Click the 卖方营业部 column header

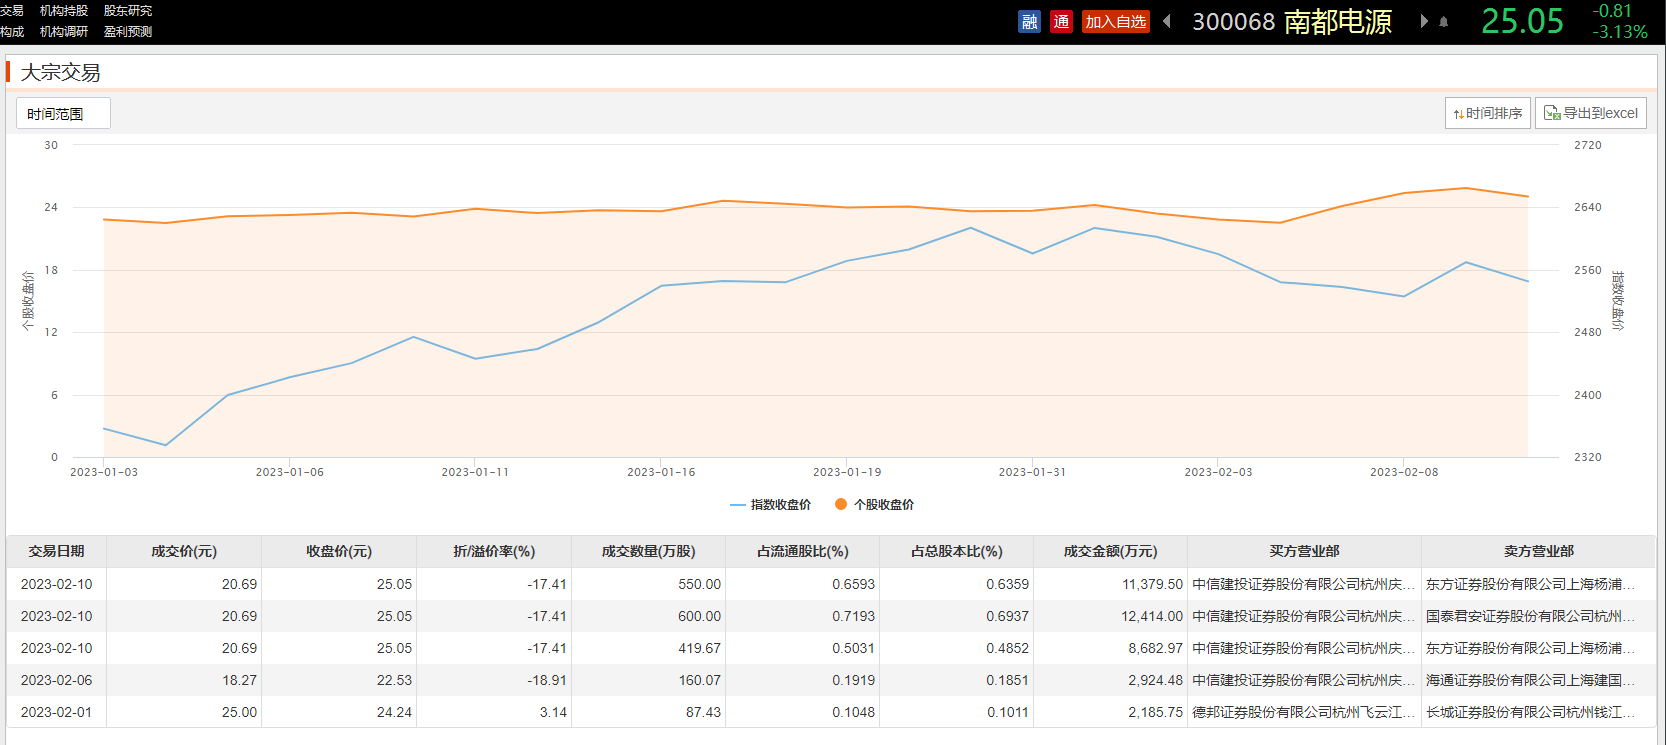pyautogui.click(x=1539, y=551)
